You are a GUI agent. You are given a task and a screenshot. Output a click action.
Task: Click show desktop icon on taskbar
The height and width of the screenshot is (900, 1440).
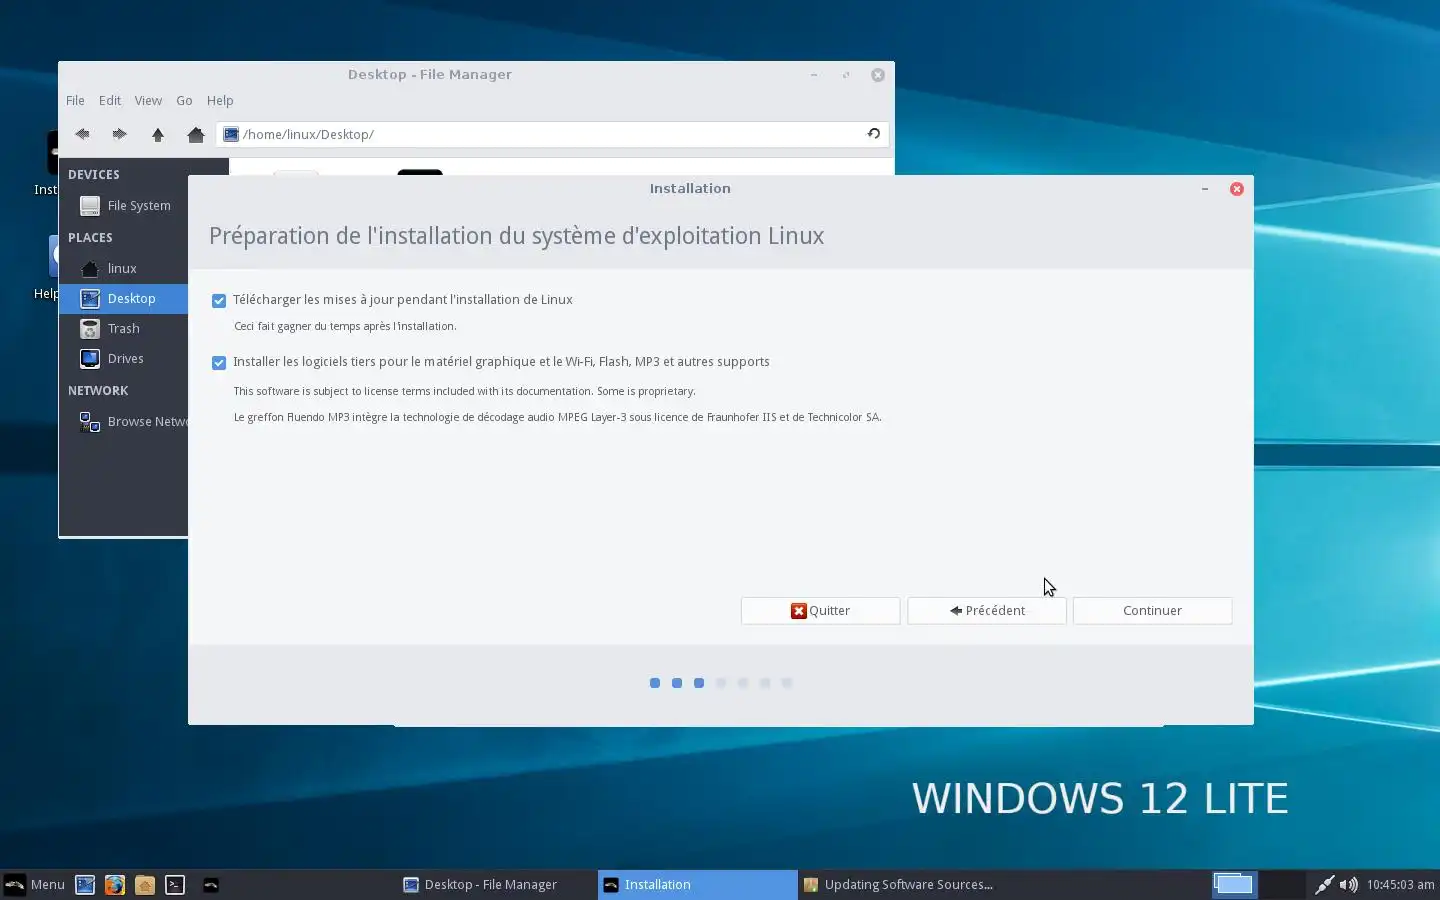[85, 885]
